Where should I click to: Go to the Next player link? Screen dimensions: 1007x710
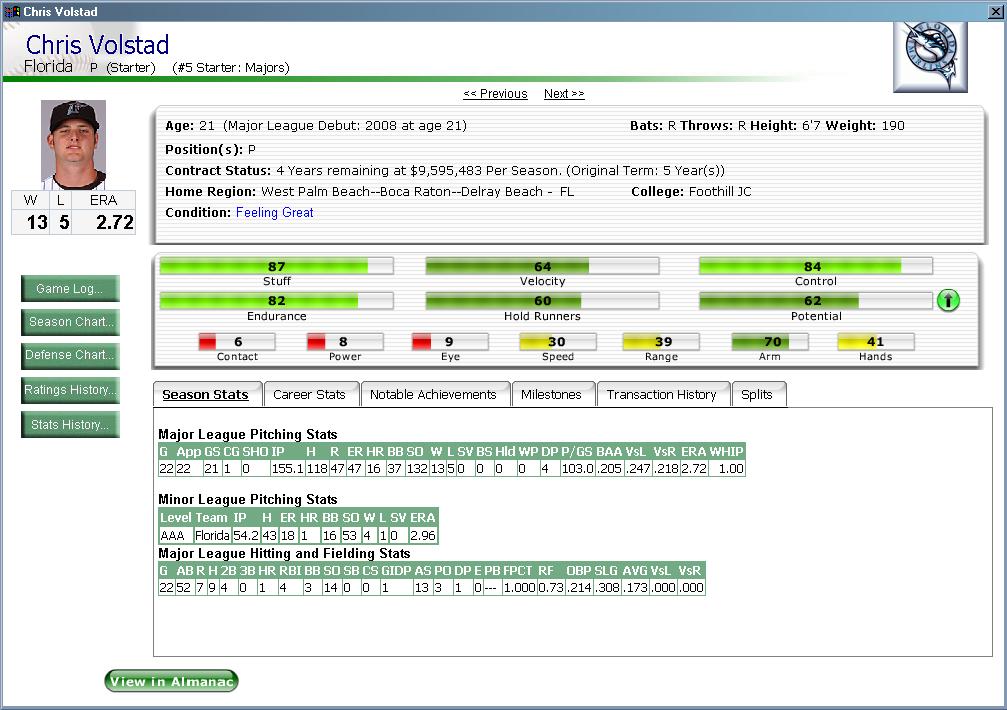point(564,94)
